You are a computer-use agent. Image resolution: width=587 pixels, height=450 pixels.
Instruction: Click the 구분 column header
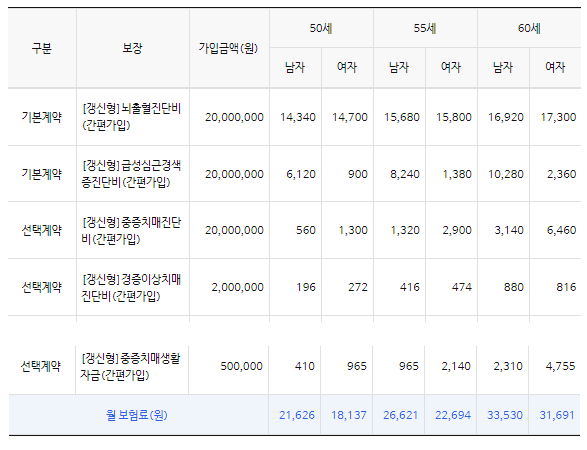click(42, 48)
